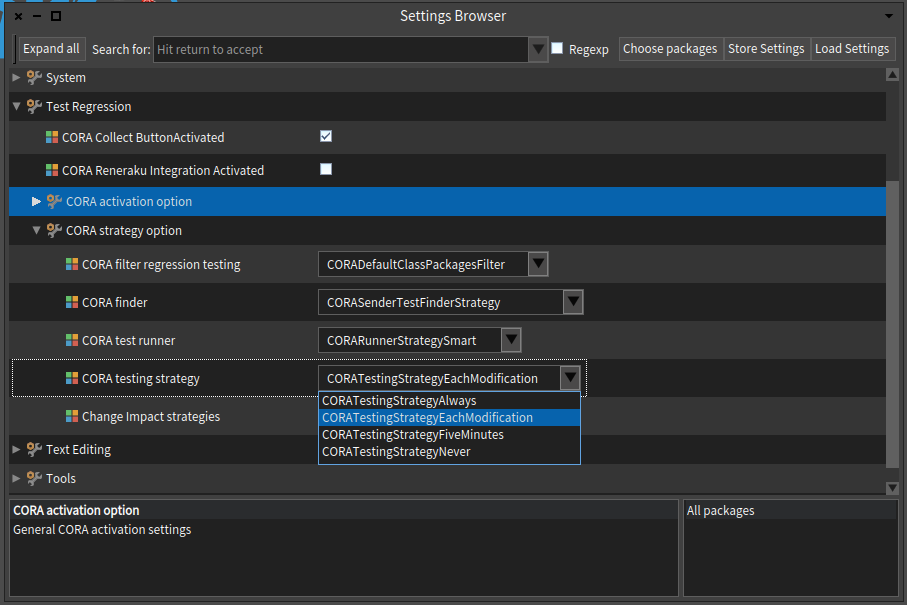Screen dimensions: 907x605
Task: Collapse the CORA strategy option node
Action: 36,230
